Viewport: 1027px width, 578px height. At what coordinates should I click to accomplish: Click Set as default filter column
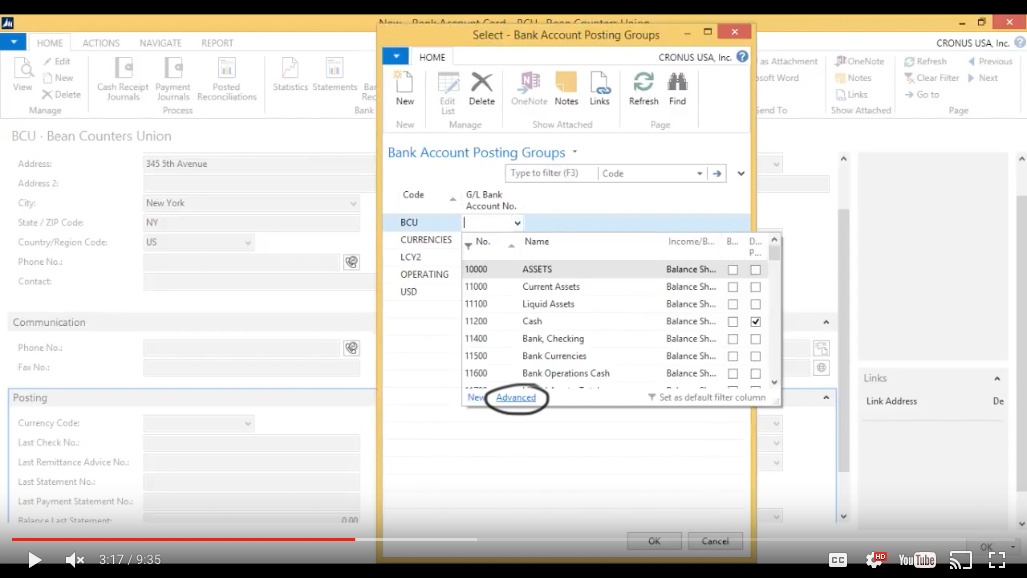(x=707, y=398)
